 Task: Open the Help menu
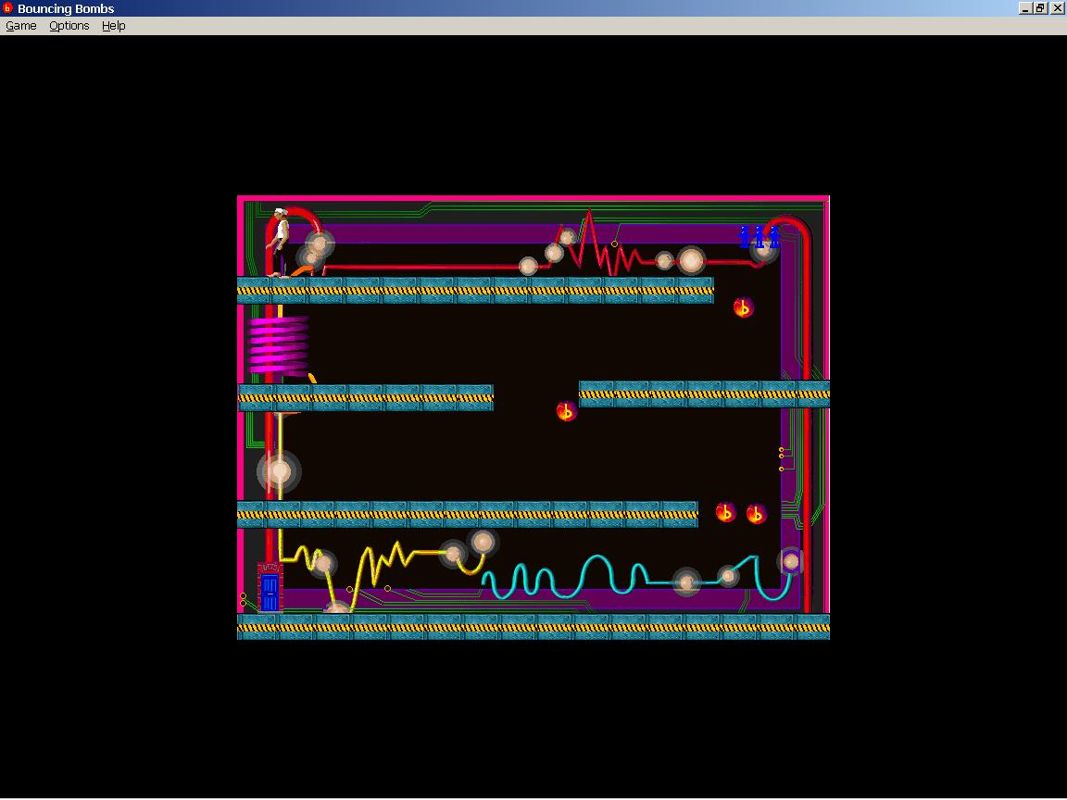pos(113,25)
